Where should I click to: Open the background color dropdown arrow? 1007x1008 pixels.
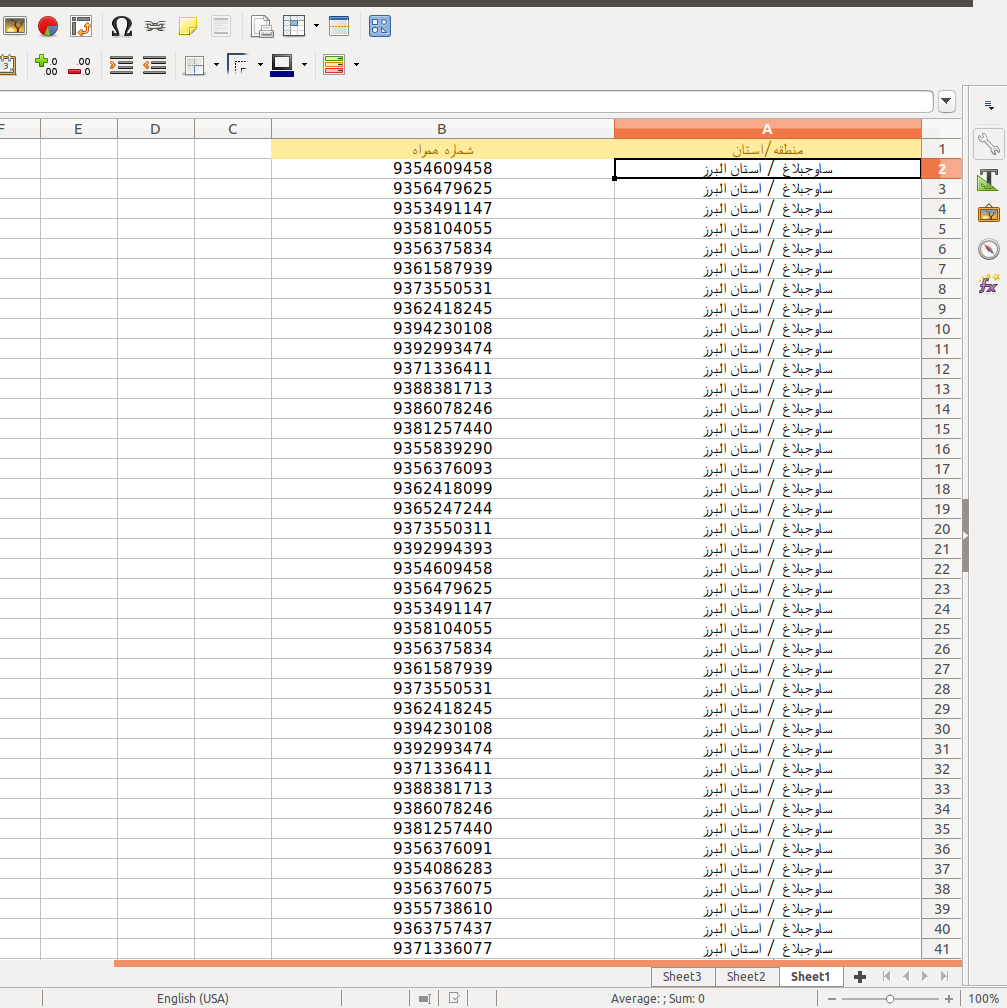click(304, 65)
